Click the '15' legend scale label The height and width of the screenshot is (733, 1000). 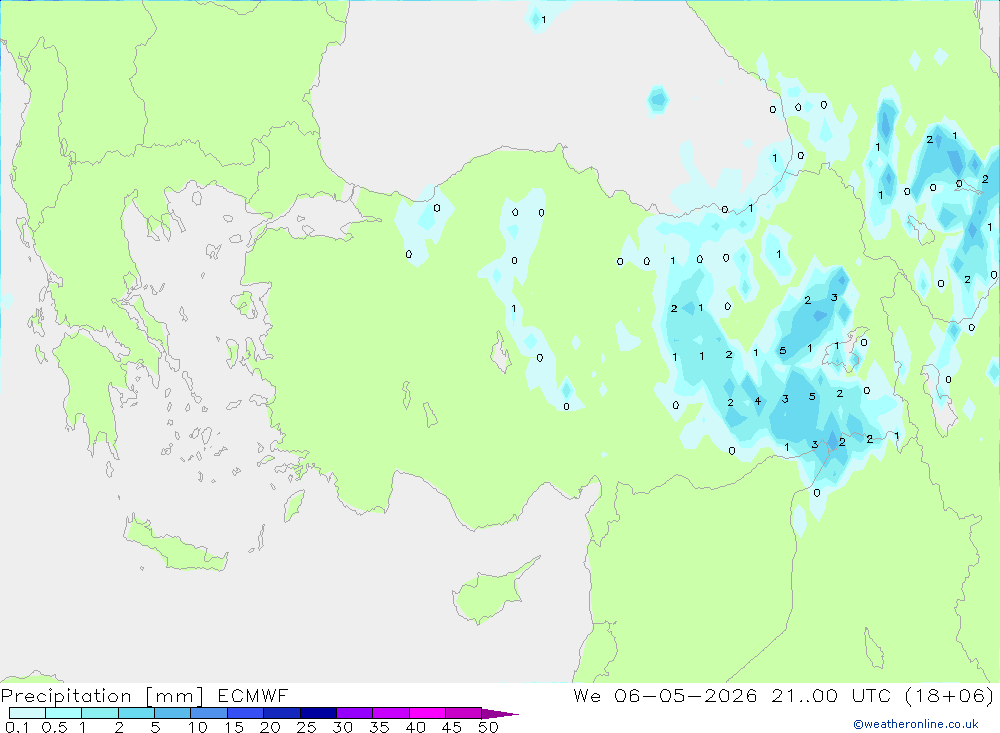coord(234,727)
